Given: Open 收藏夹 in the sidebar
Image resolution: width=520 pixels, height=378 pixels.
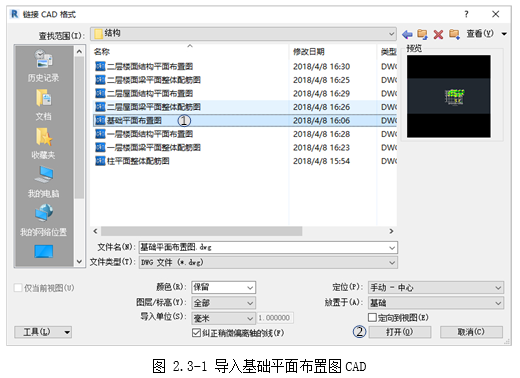Looking at the screenshot, I should click(x=44, y=143).
